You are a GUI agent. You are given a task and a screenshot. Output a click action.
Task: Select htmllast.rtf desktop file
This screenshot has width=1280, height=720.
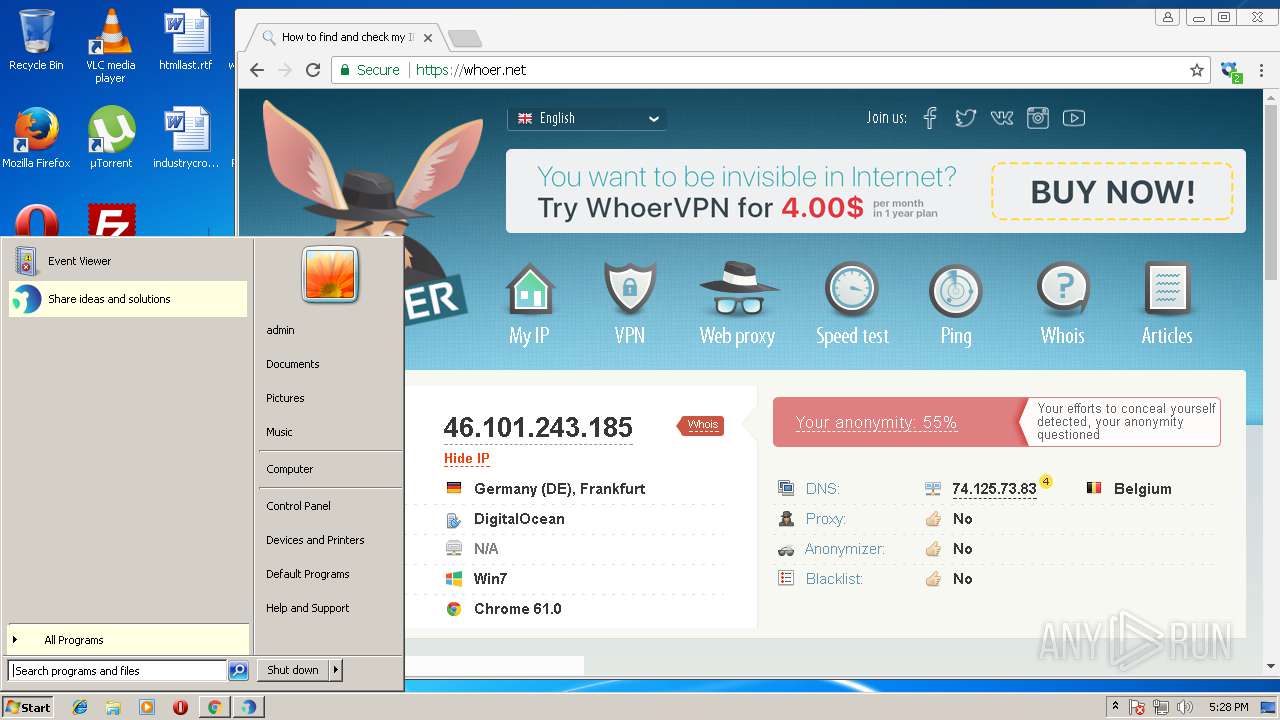point(186,40)
